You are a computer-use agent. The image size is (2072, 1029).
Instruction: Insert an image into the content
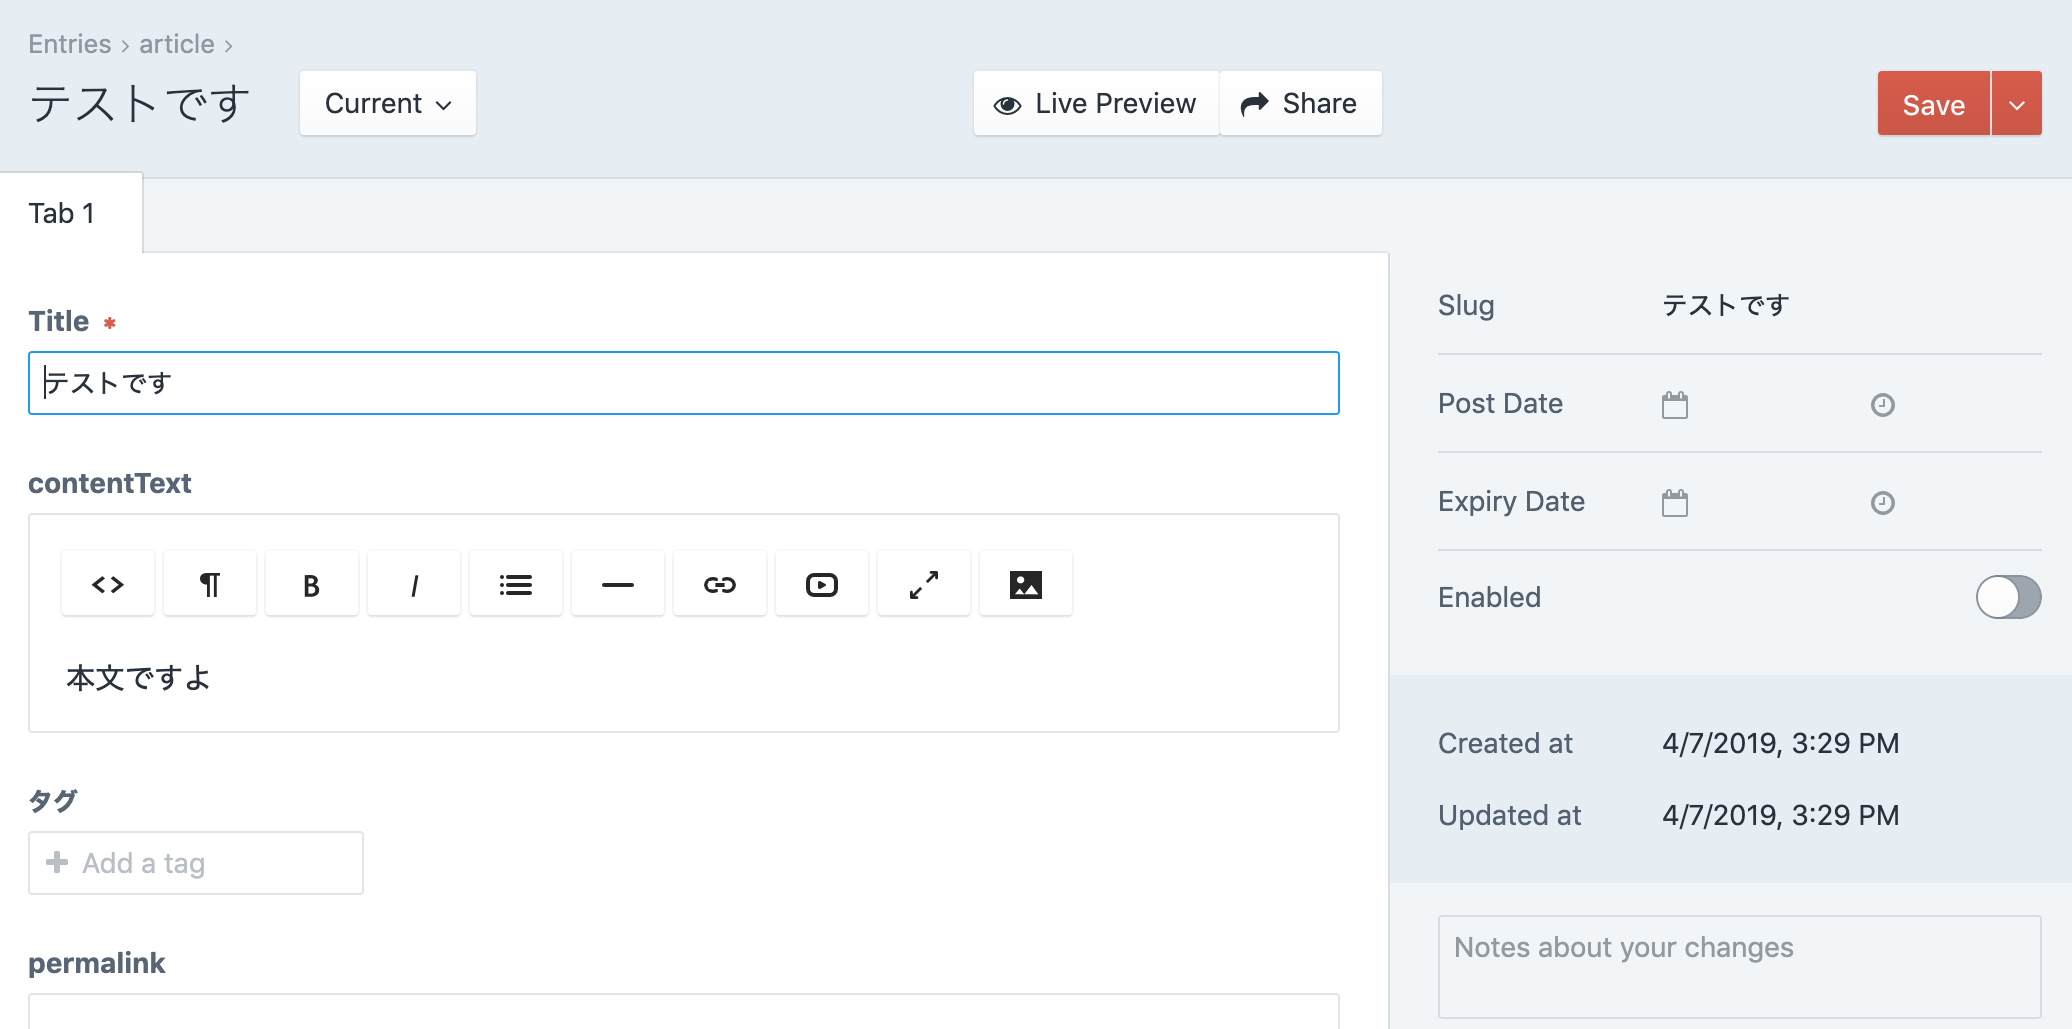(1026, 585)
